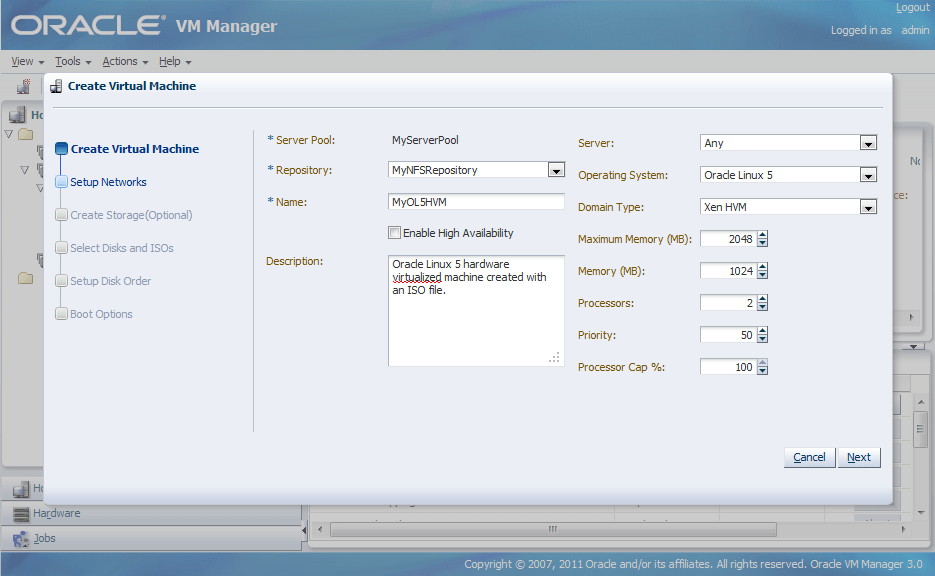Open the Jobs panel in sidebar

(151, 538)
